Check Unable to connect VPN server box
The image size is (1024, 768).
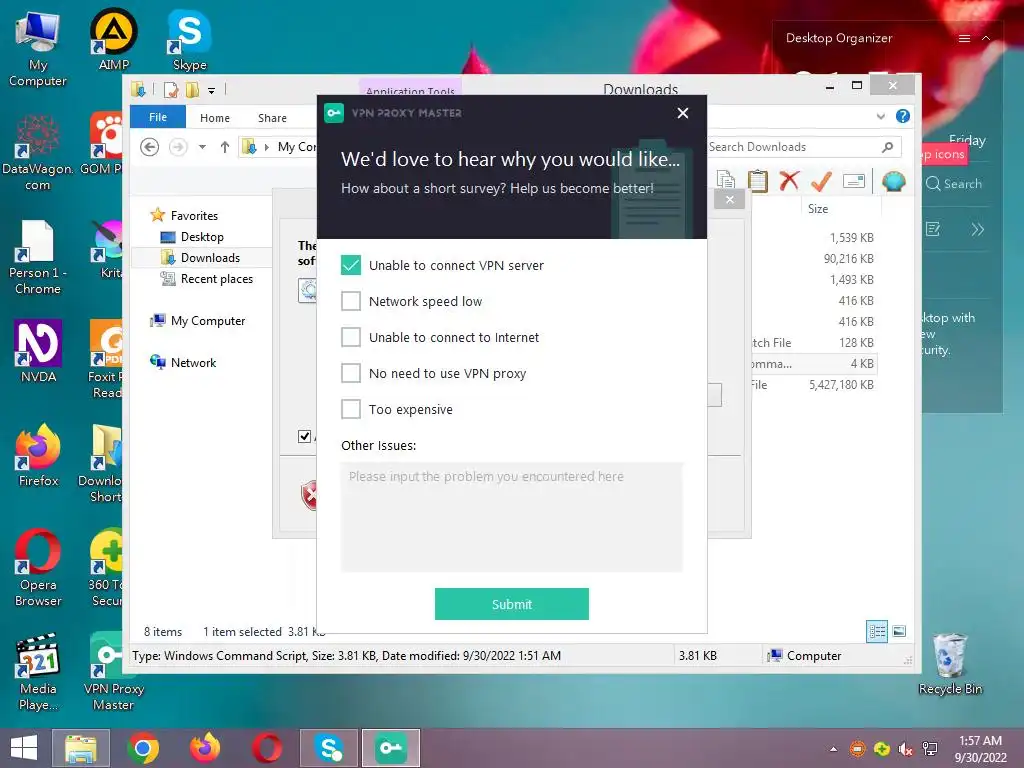pos(351,265)
